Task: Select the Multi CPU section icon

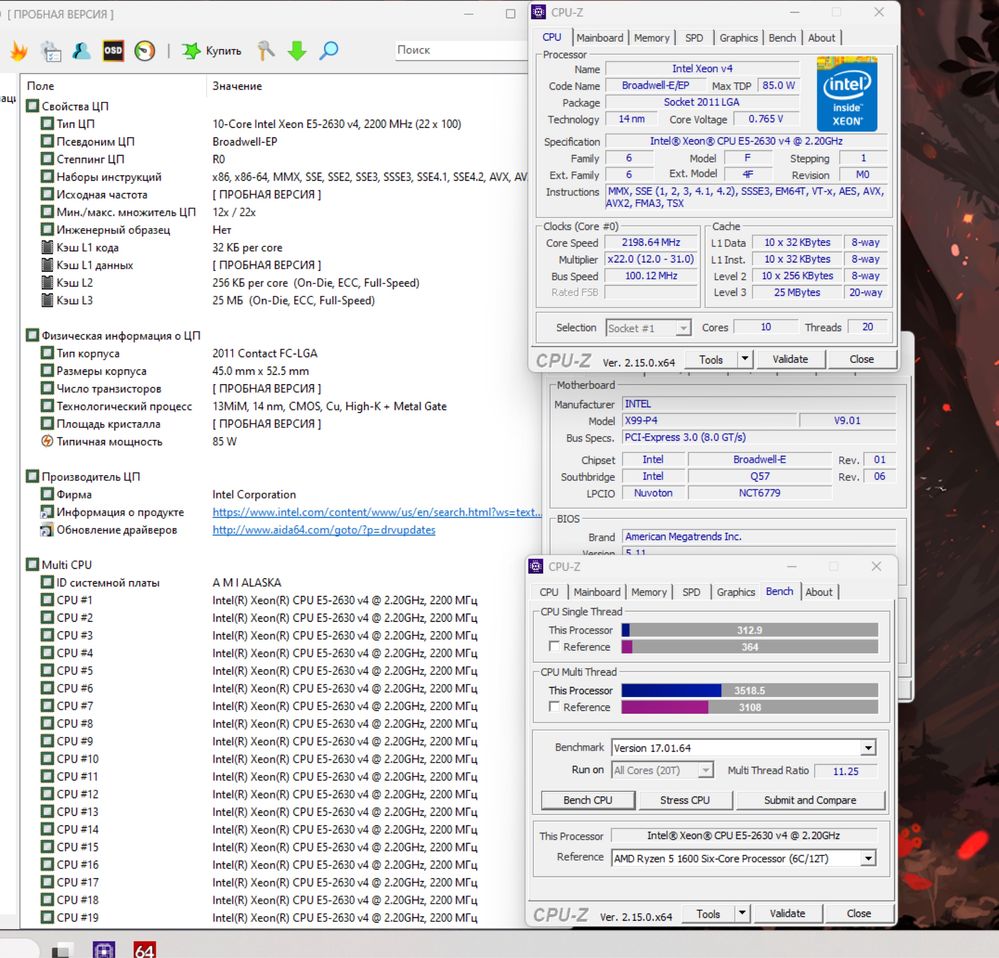Action: (32, 565)
